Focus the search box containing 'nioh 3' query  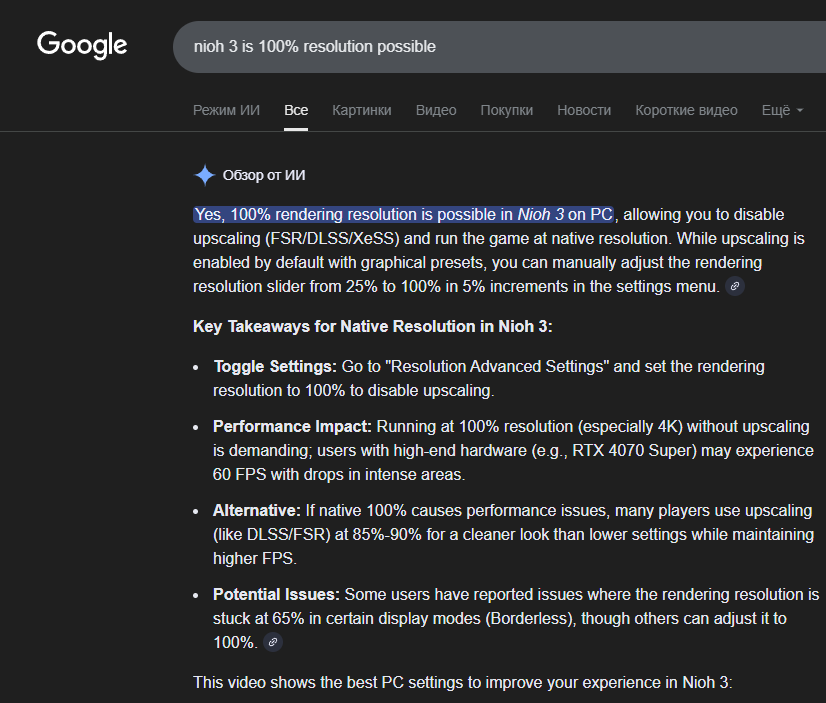[x=480, y=47]
